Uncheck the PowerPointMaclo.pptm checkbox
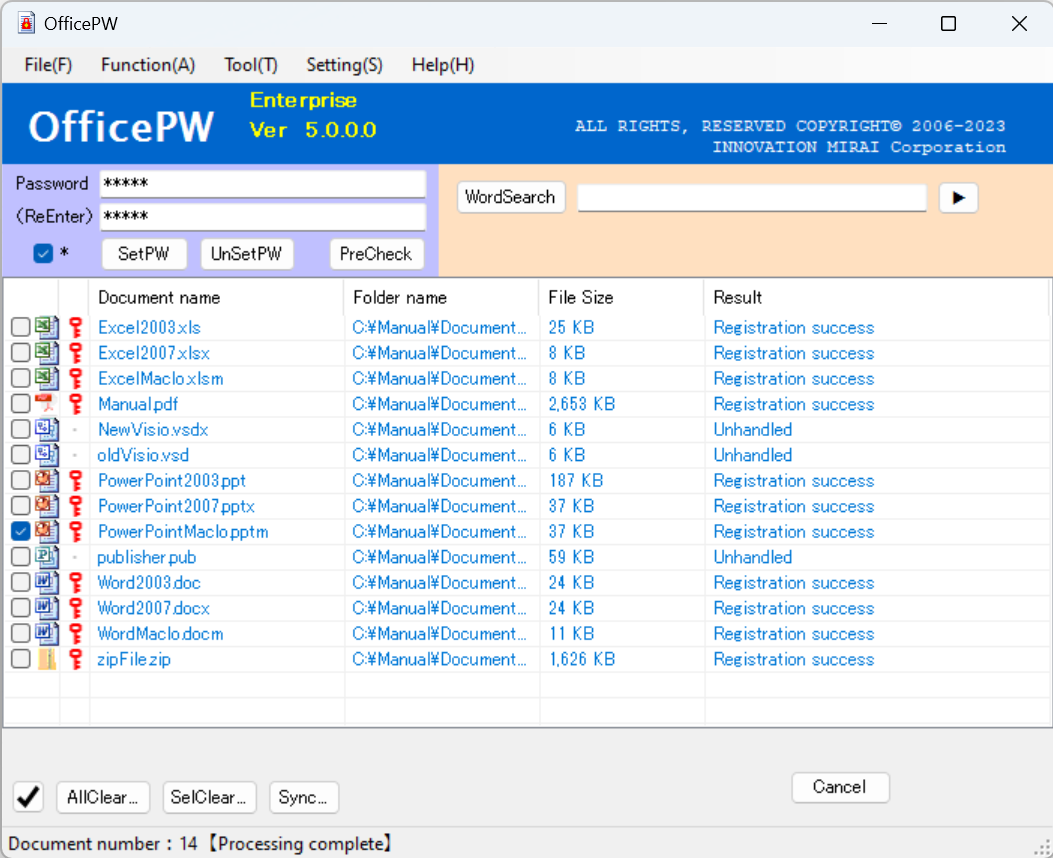The width and height of the screenshot is (1053, 858). coord(21,531)
